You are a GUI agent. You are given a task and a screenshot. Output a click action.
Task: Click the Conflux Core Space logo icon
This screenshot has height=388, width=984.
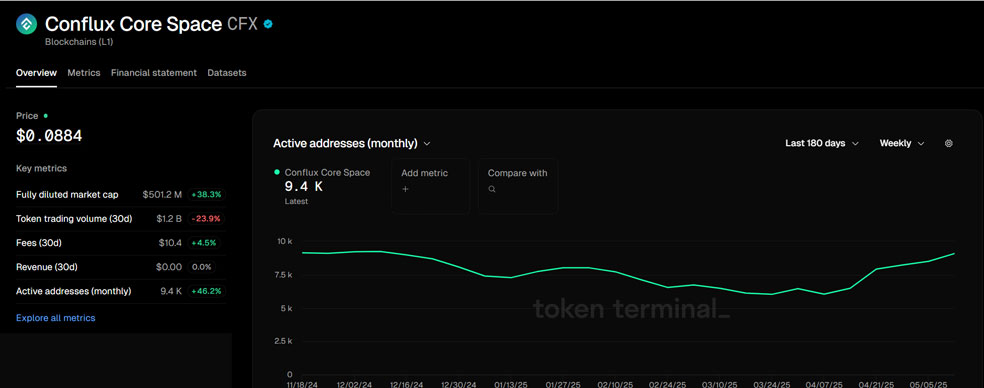click(26, 24)
